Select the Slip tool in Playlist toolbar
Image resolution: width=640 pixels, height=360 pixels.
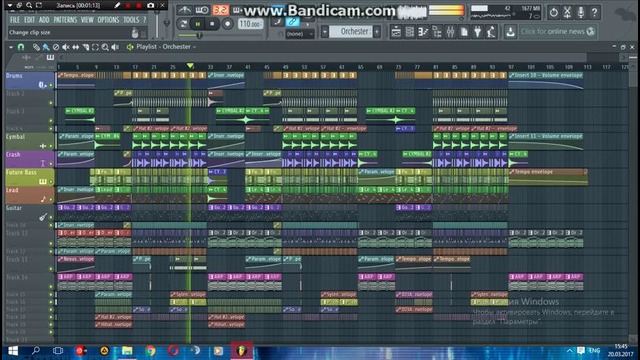(x=76, y=47)
